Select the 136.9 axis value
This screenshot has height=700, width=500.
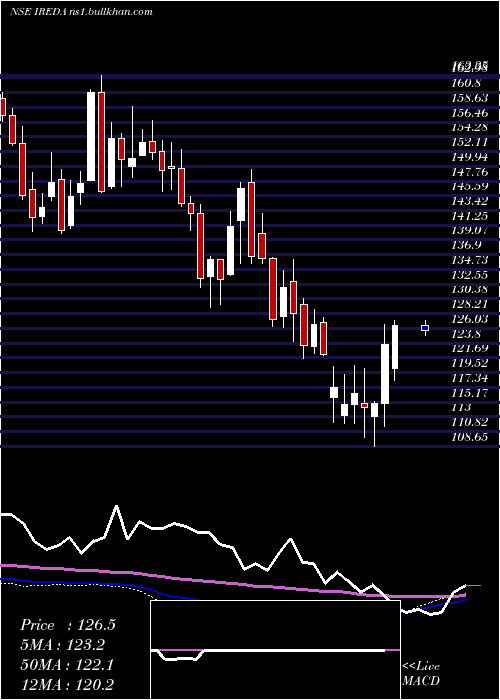point(466,245)
